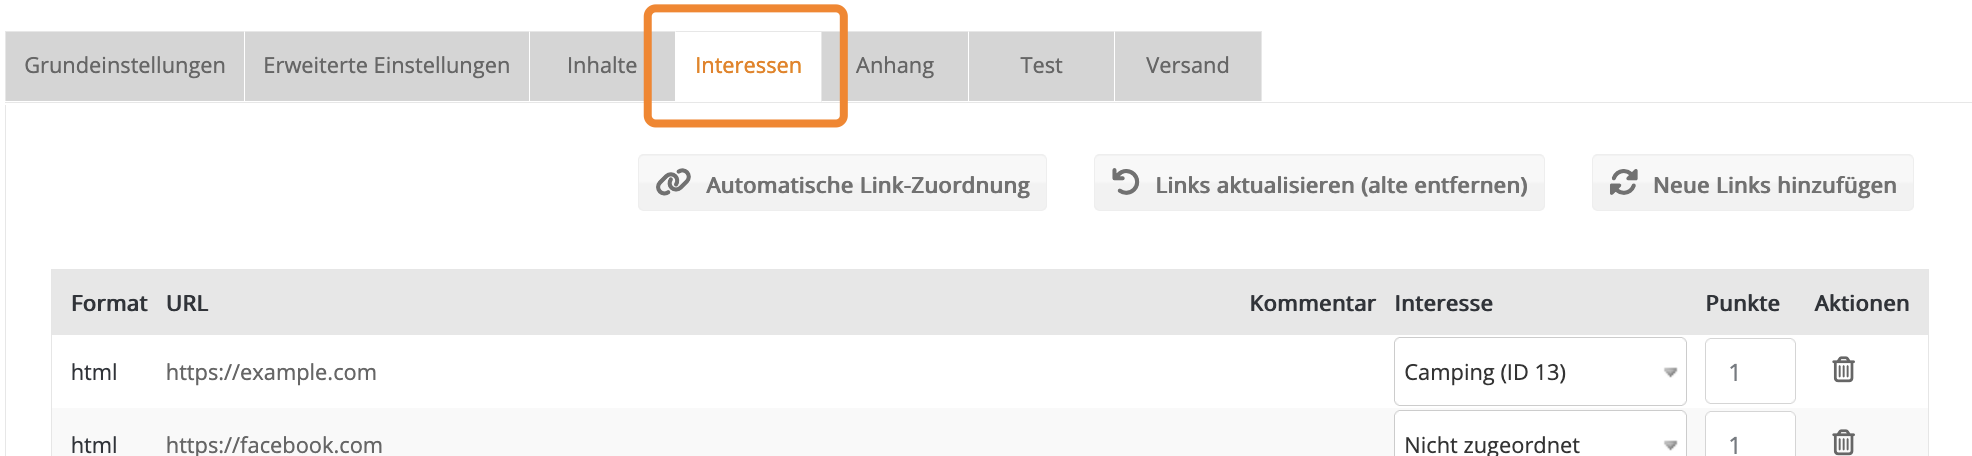Focus the Punkte field for facebook.com
Screen dimensions: 1972x456
click(1749, 442)
